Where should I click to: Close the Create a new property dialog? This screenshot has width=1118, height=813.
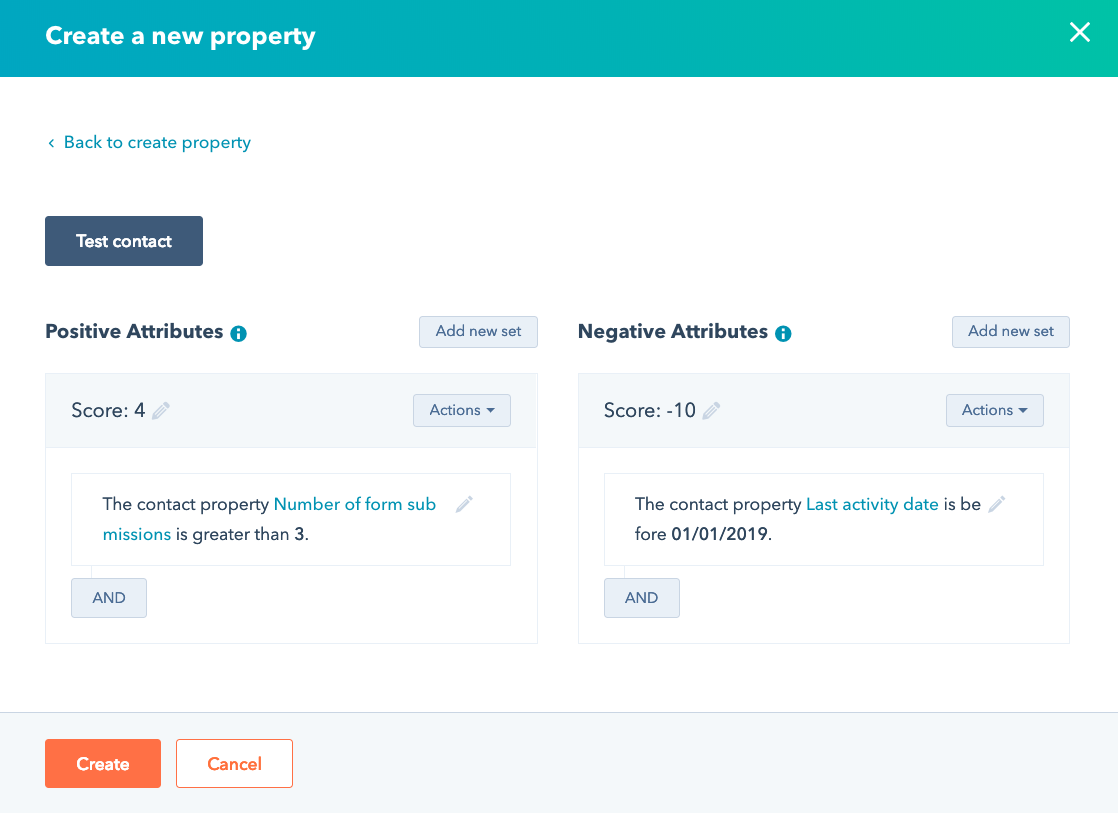[x=1079, y=33]
